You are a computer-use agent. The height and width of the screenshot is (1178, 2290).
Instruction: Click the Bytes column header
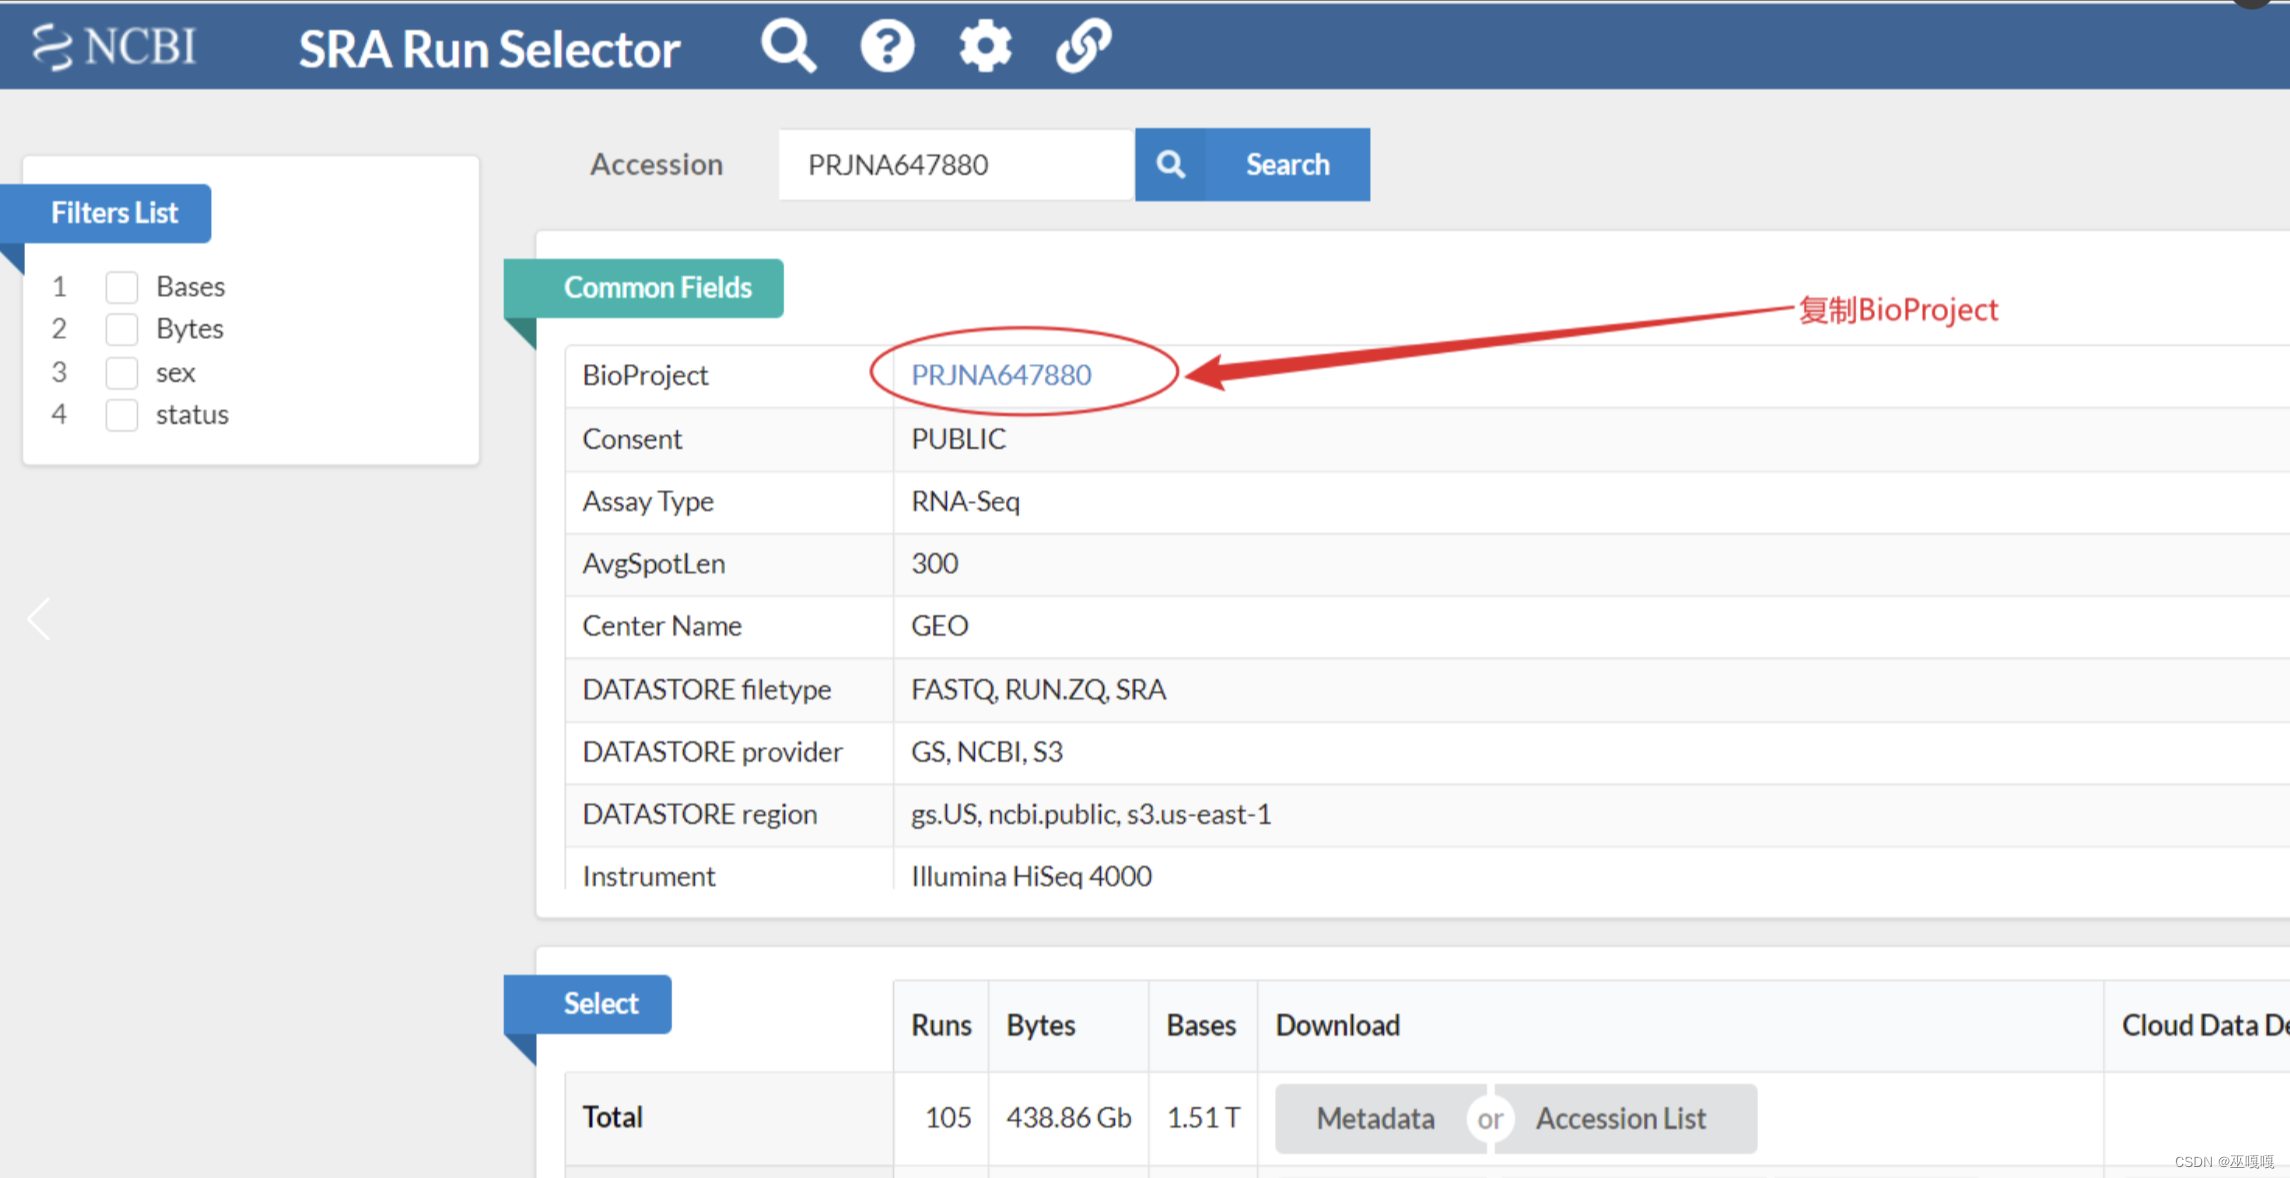1040,1025
